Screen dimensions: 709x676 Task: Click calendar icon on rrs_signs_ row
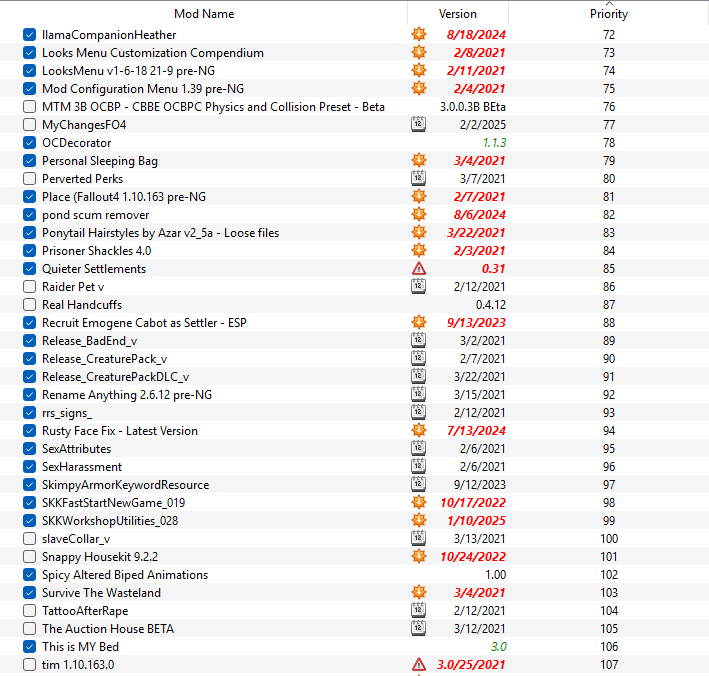418,412
